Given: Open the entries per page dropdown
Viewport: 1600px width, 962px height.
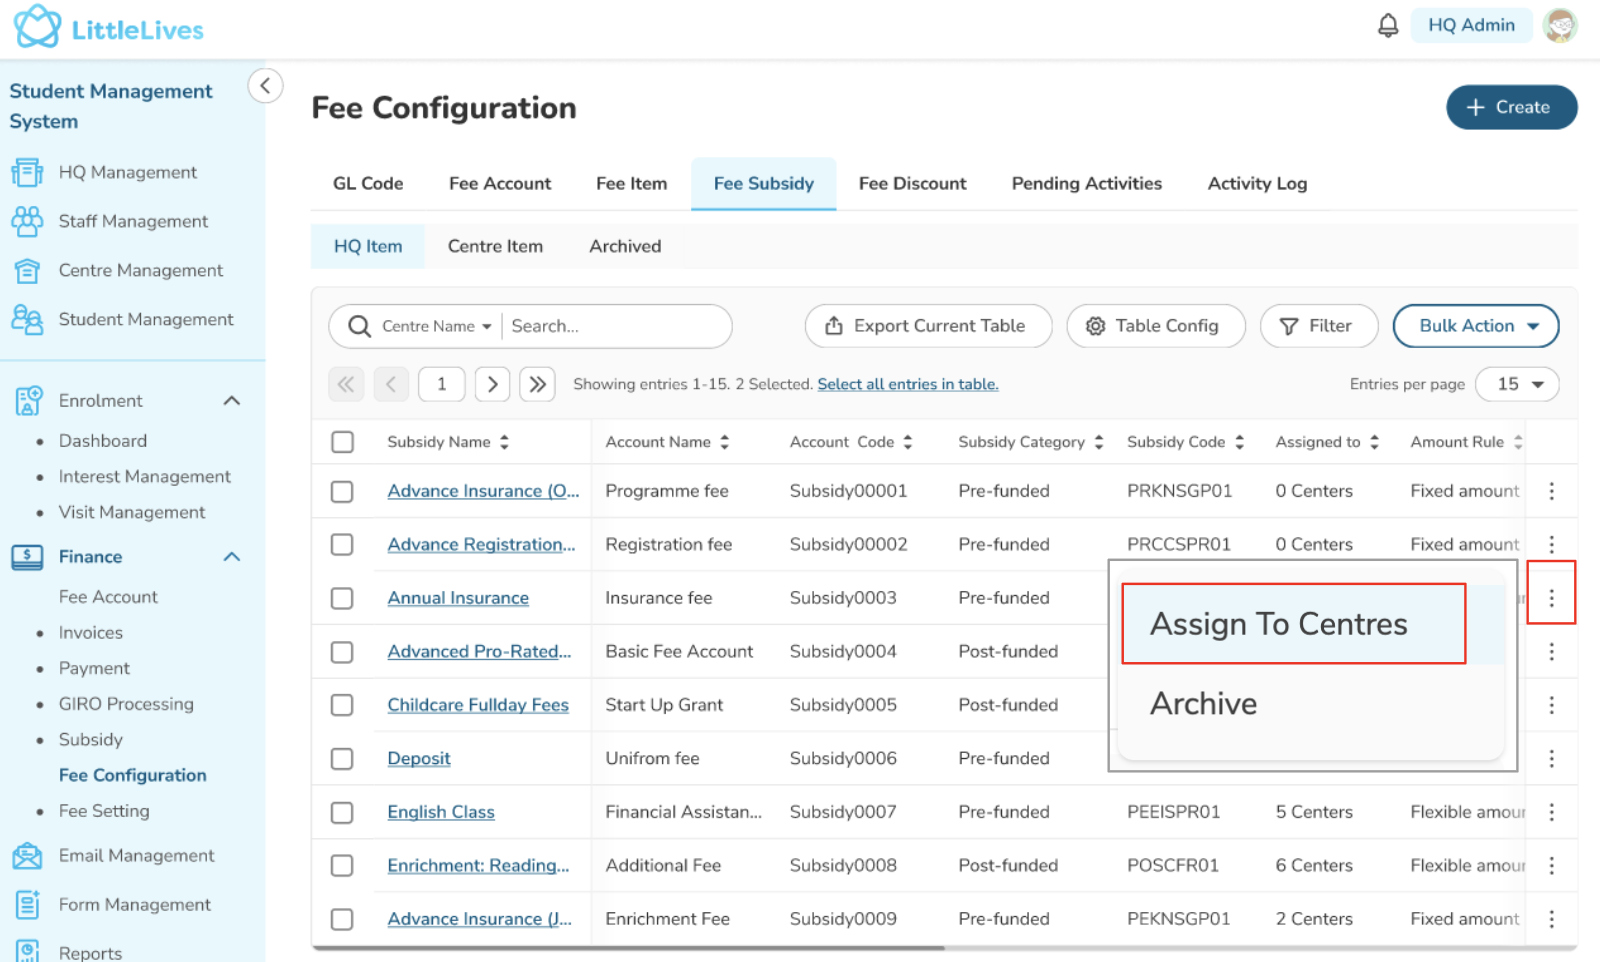Looking at the screenshot, I should 1516,384.
